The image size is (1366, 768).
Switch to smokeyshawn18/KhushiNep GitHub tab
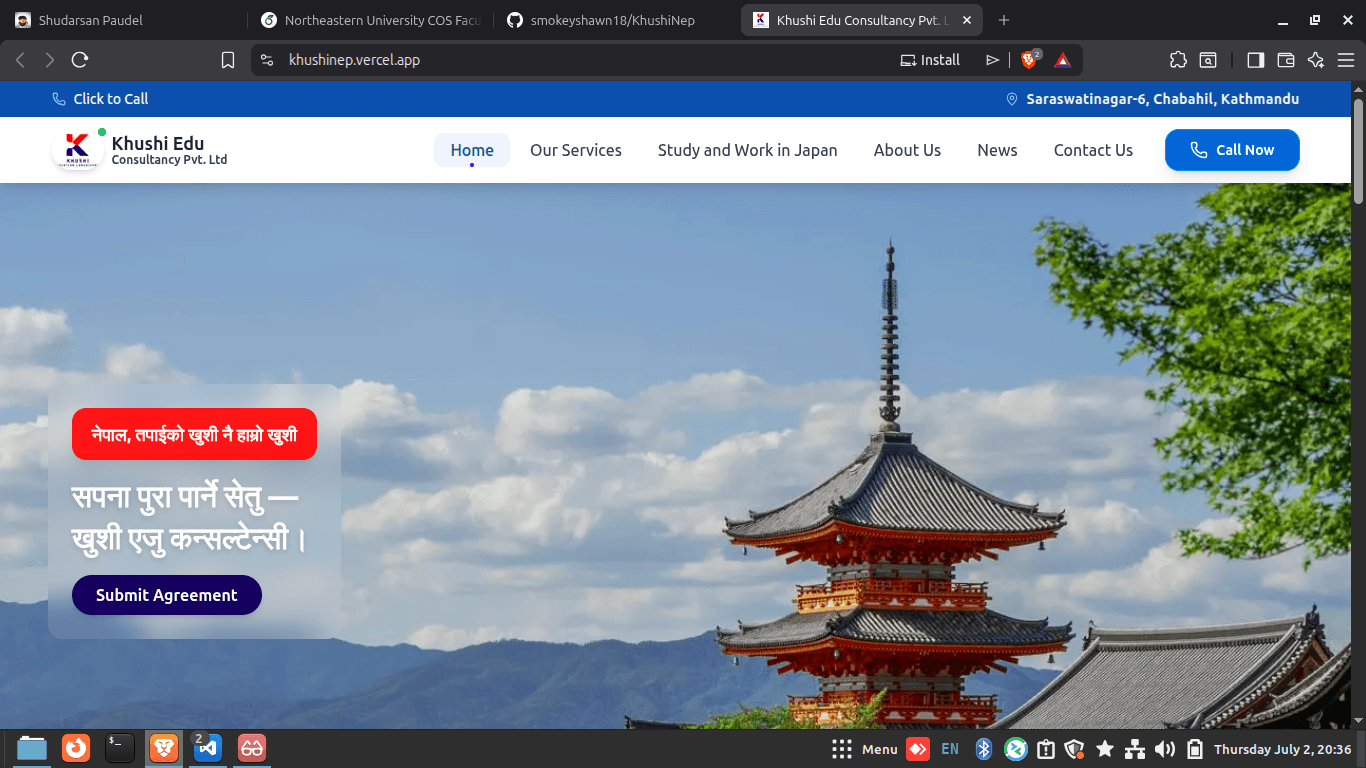[615, 20]
